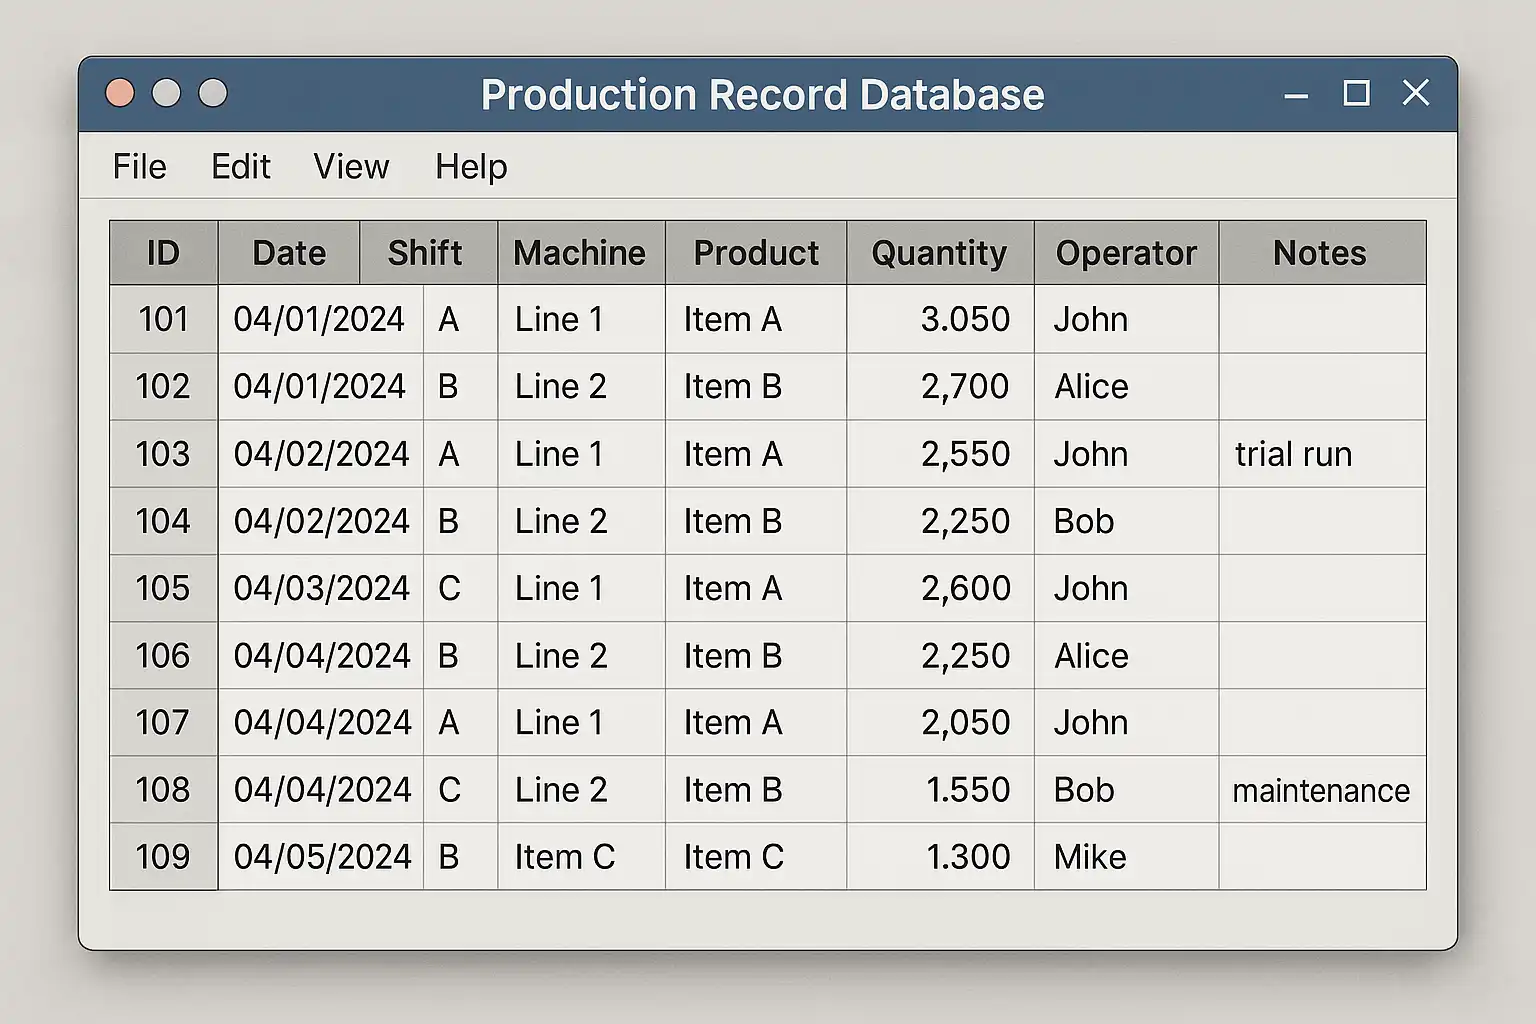Open the File menu
Screen dimensions: 1536x1024
(x=139, y=166)
